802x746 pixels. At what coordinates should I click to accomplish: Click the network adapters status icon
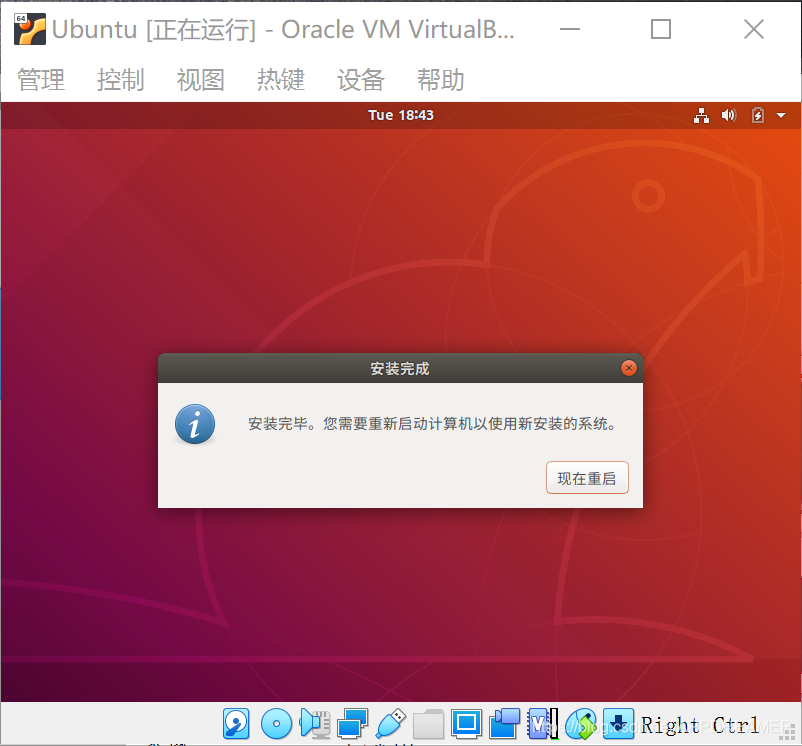[352, 724]
